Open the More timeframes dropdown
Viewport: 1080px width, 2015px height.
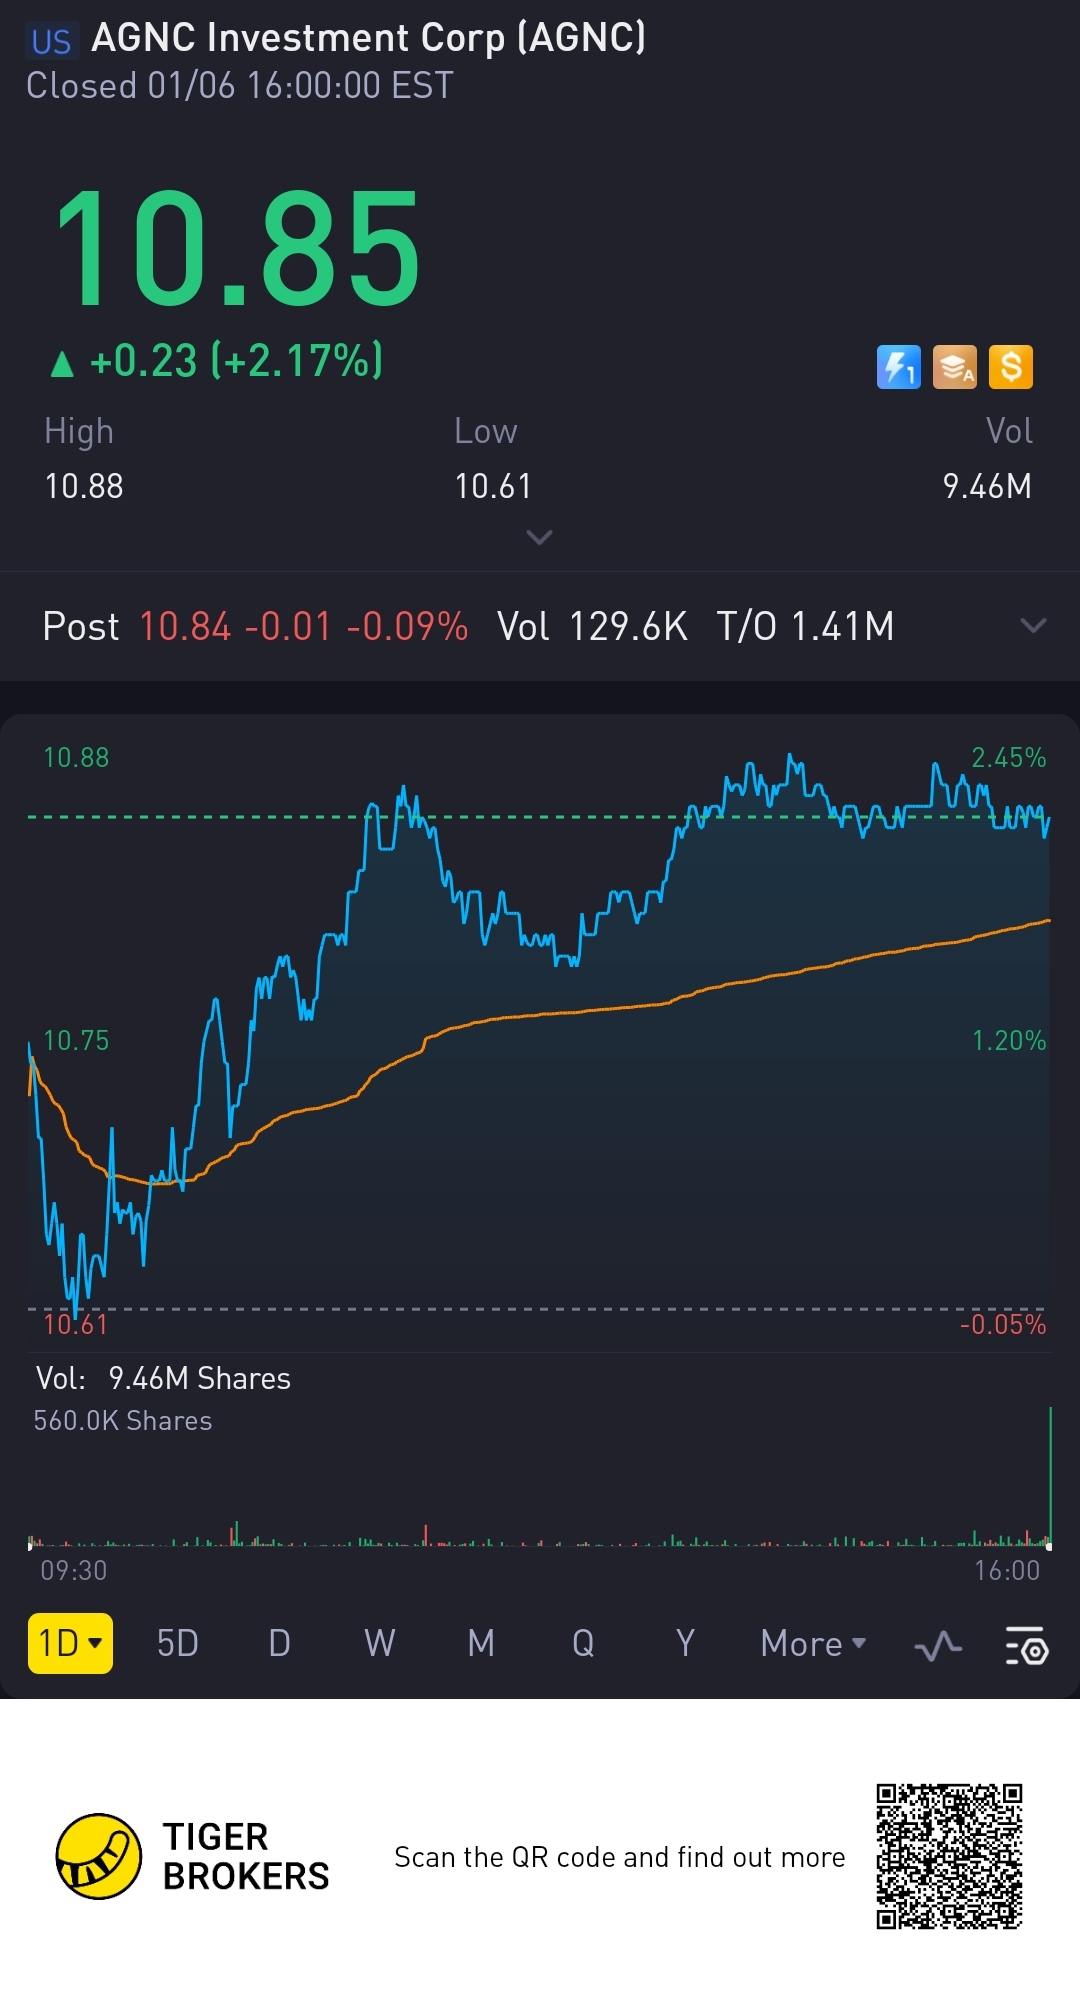(x=813, y=1643)
